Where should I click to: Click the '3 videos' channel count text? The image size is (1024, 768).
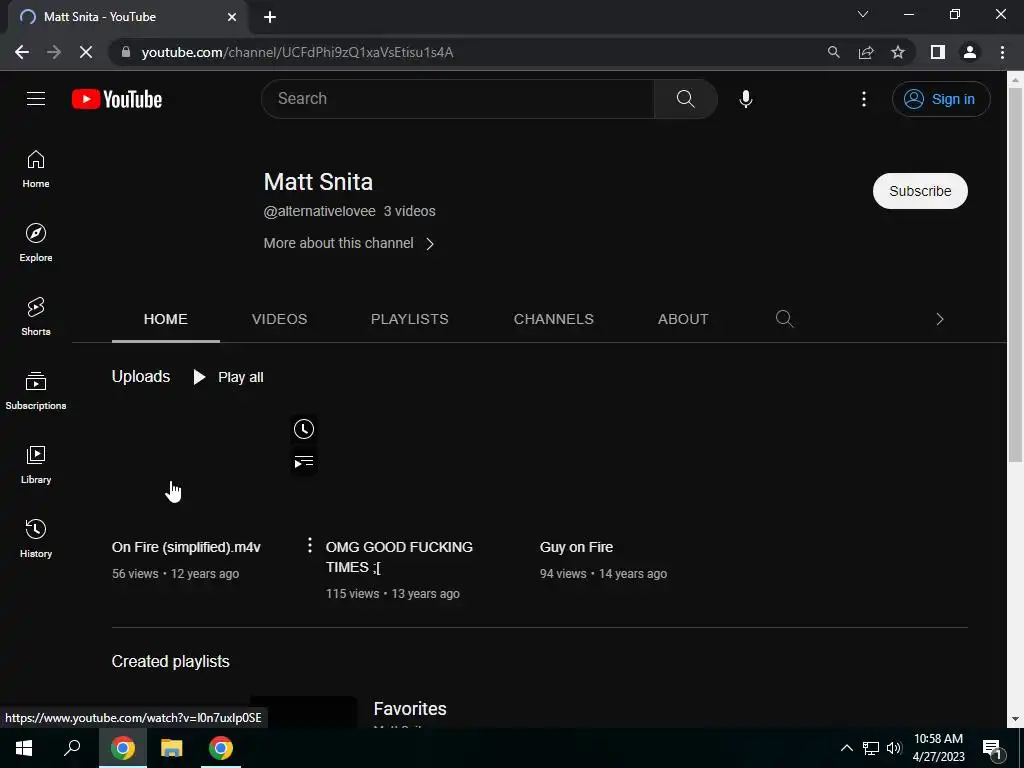coord(409,211)
